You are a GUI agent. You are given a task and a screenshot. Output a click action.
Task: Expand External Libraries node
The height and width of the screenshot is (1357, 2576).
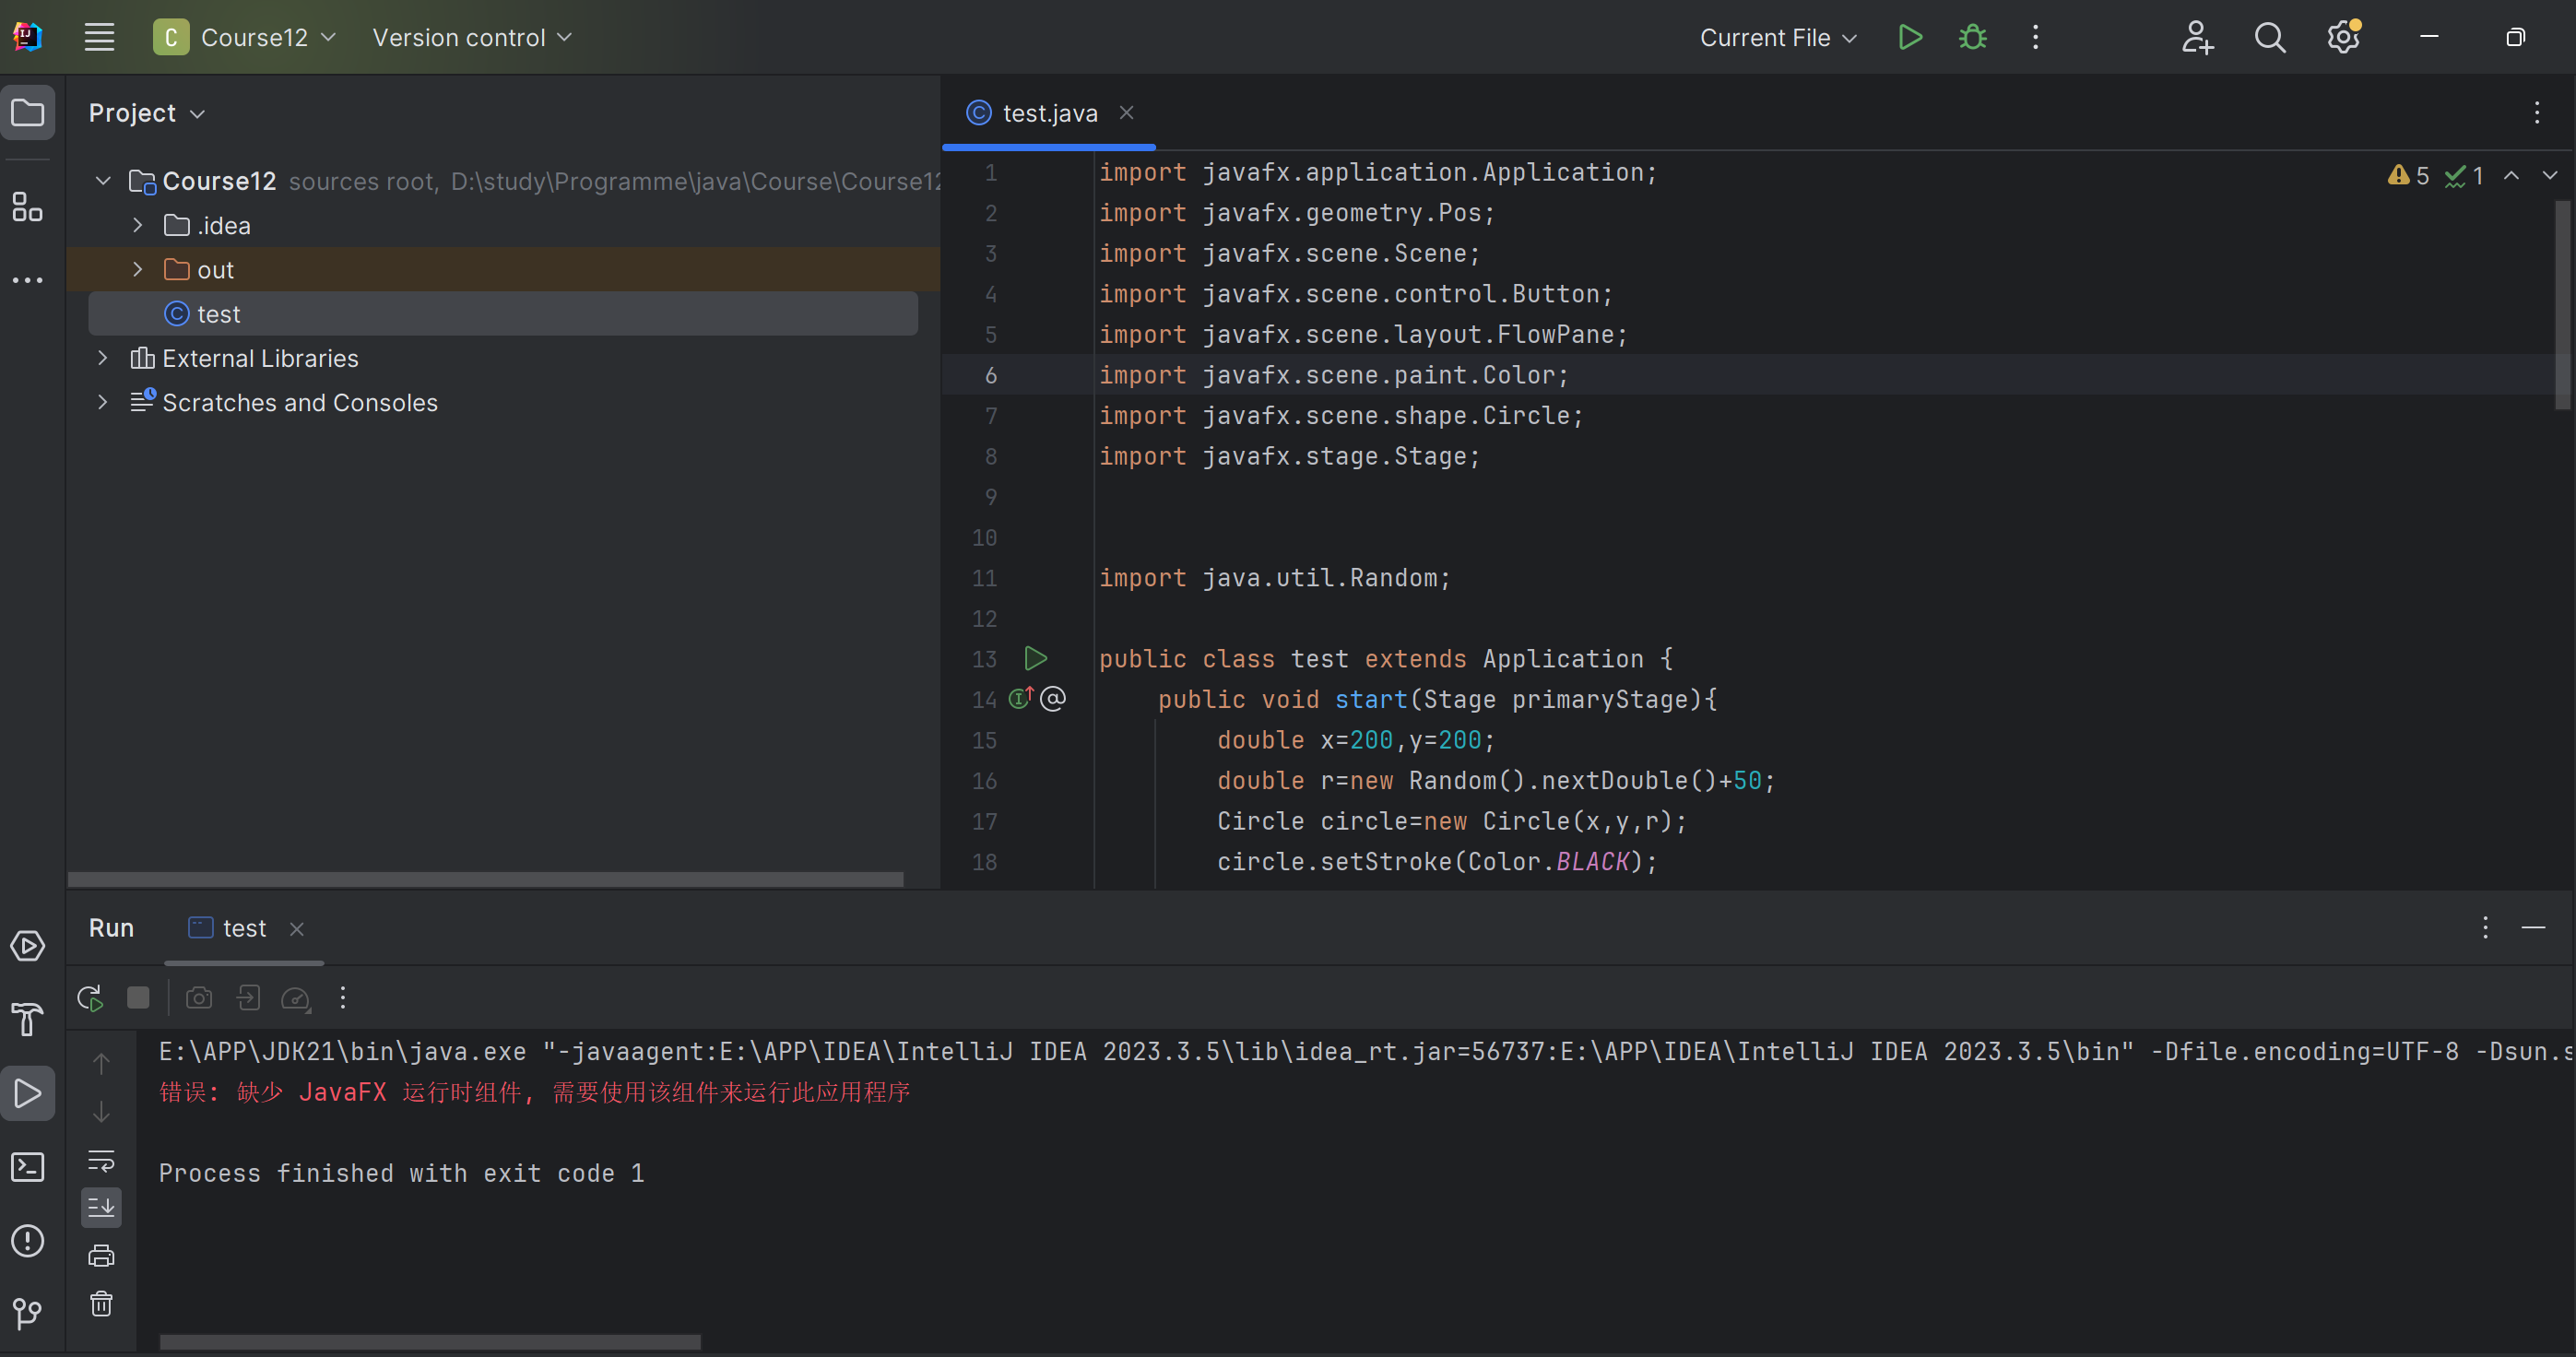tap(103, 358)
